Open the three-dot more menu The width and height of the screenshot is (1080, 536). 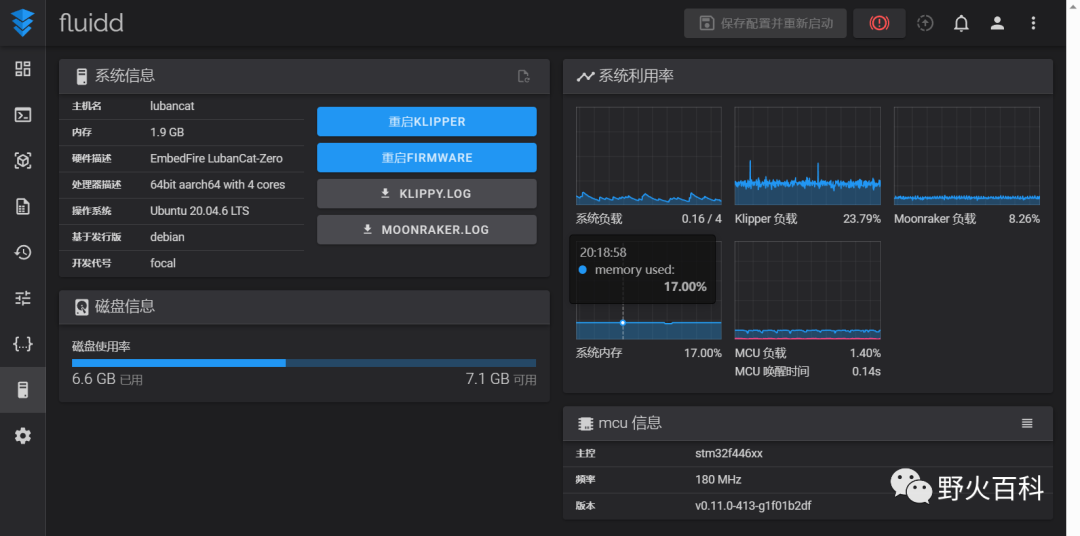1032,23
